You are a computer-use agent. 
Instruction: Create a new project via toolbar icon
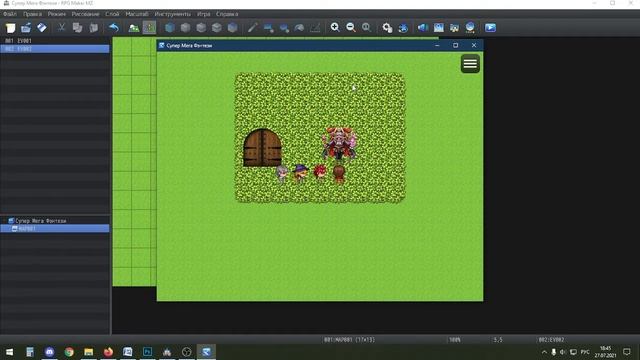[x=10, y=27]
